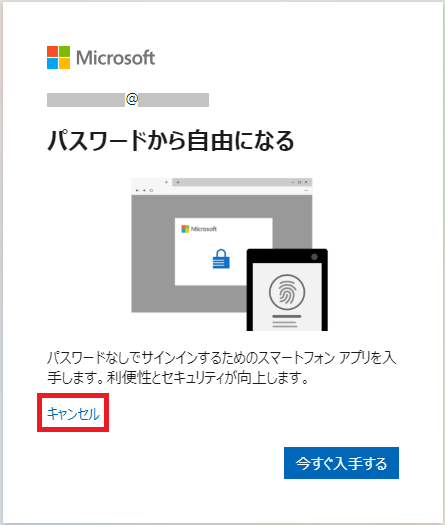Click the forward arrow in illustrated browser
The width and height of the screenshot is (445, 525).
(x=144, y=191)
